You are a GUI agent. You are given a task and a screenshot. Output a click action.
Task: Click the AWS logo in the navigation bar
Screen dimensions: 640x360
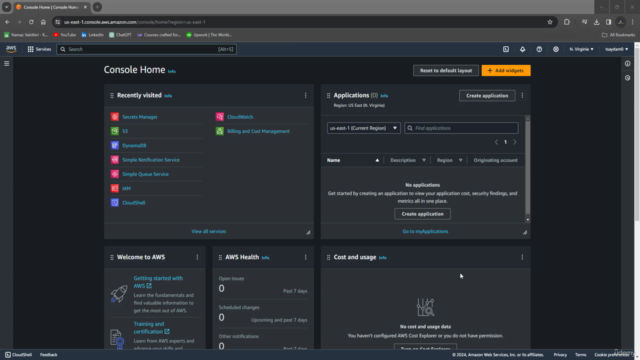[x=11, y=49]
